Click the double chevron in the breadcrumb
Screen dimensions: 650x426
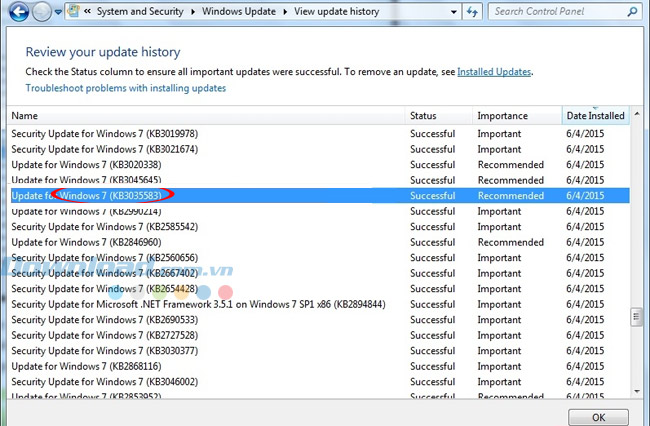coord(87,12)
